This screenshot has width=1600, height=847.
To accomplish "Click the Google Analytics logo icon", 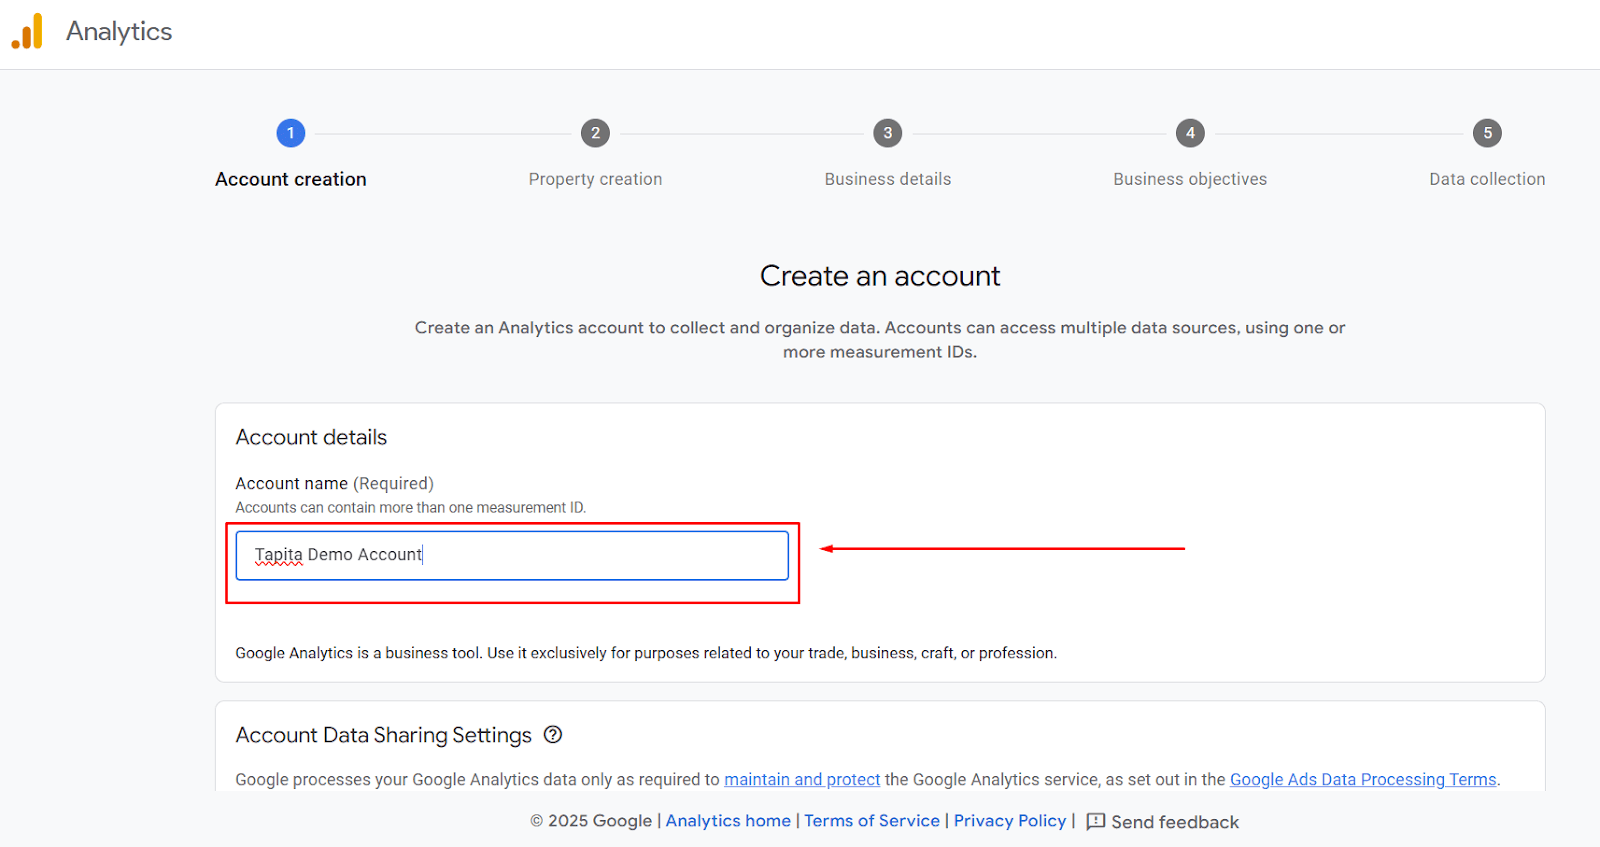I will [27, 31].
